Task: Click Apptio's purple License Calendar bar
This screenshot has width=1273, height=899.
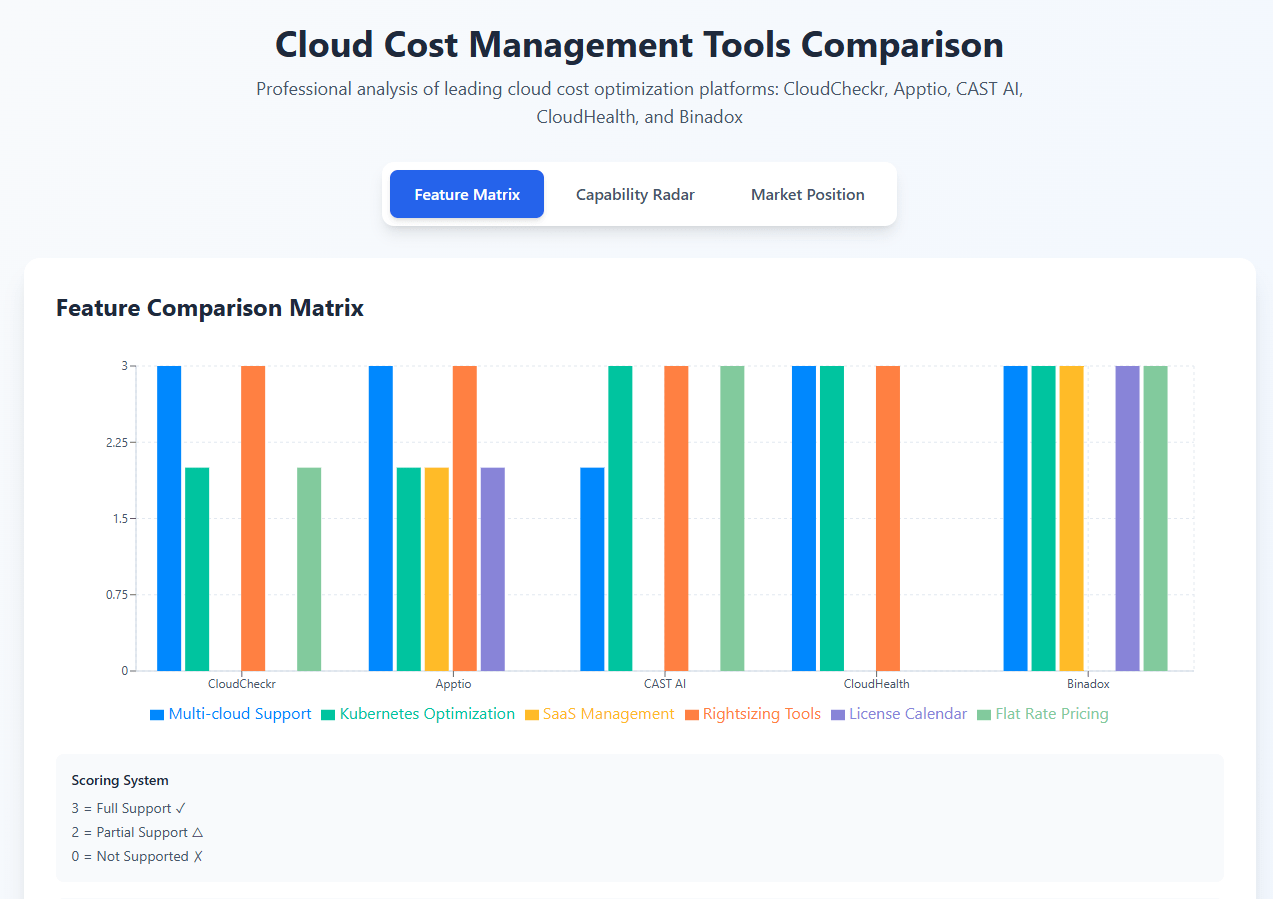Action: [493, 569]
